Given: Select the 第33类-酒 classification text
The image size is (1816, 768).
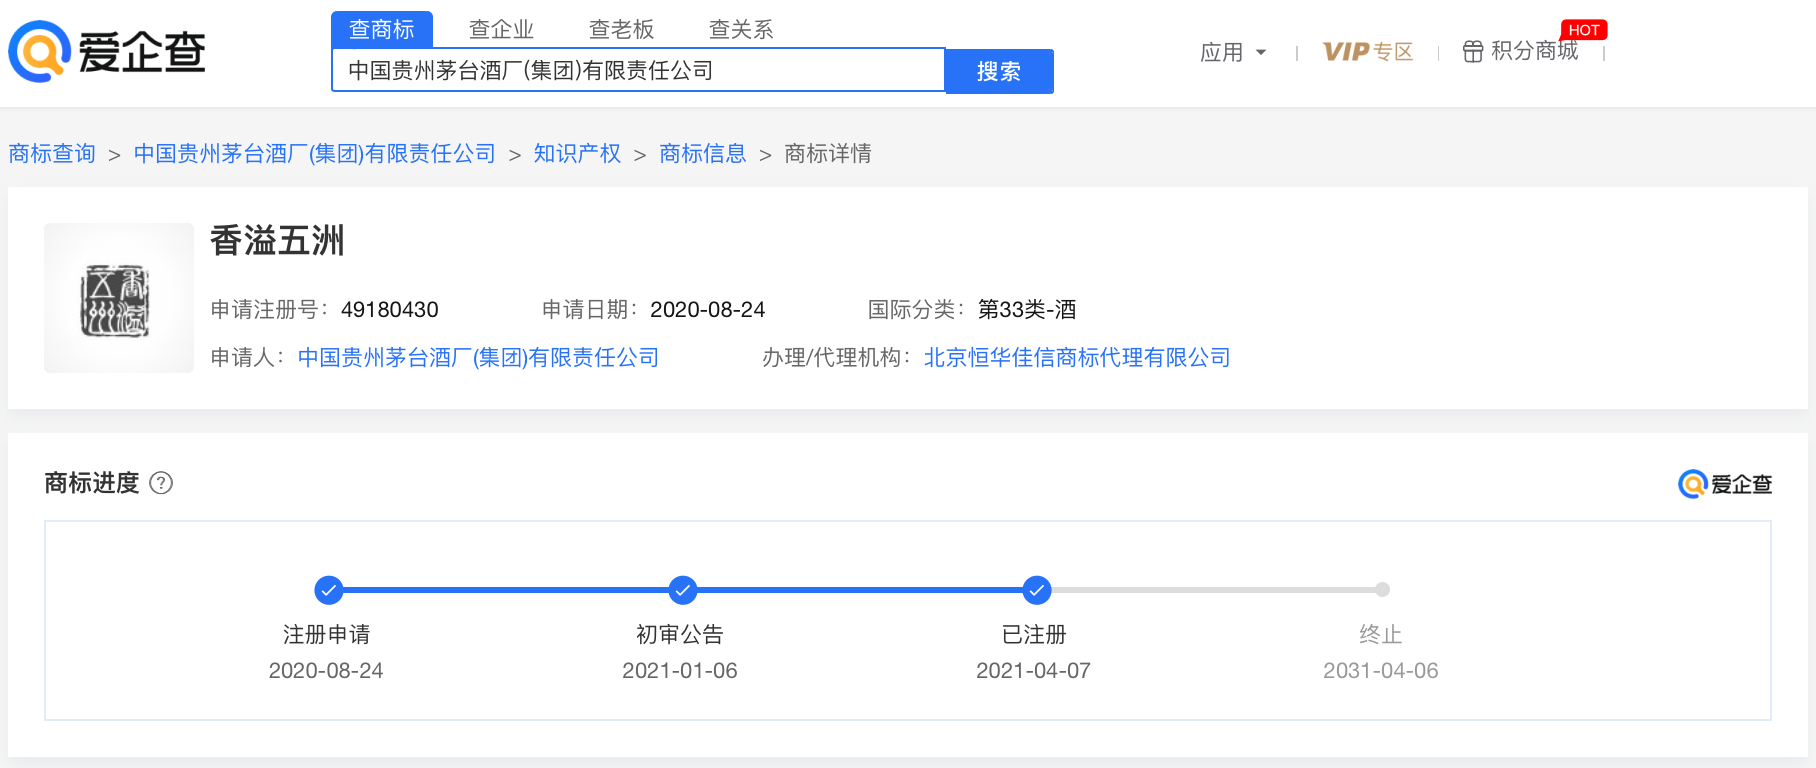Looking at the screenshot, I should [1027, 310].
